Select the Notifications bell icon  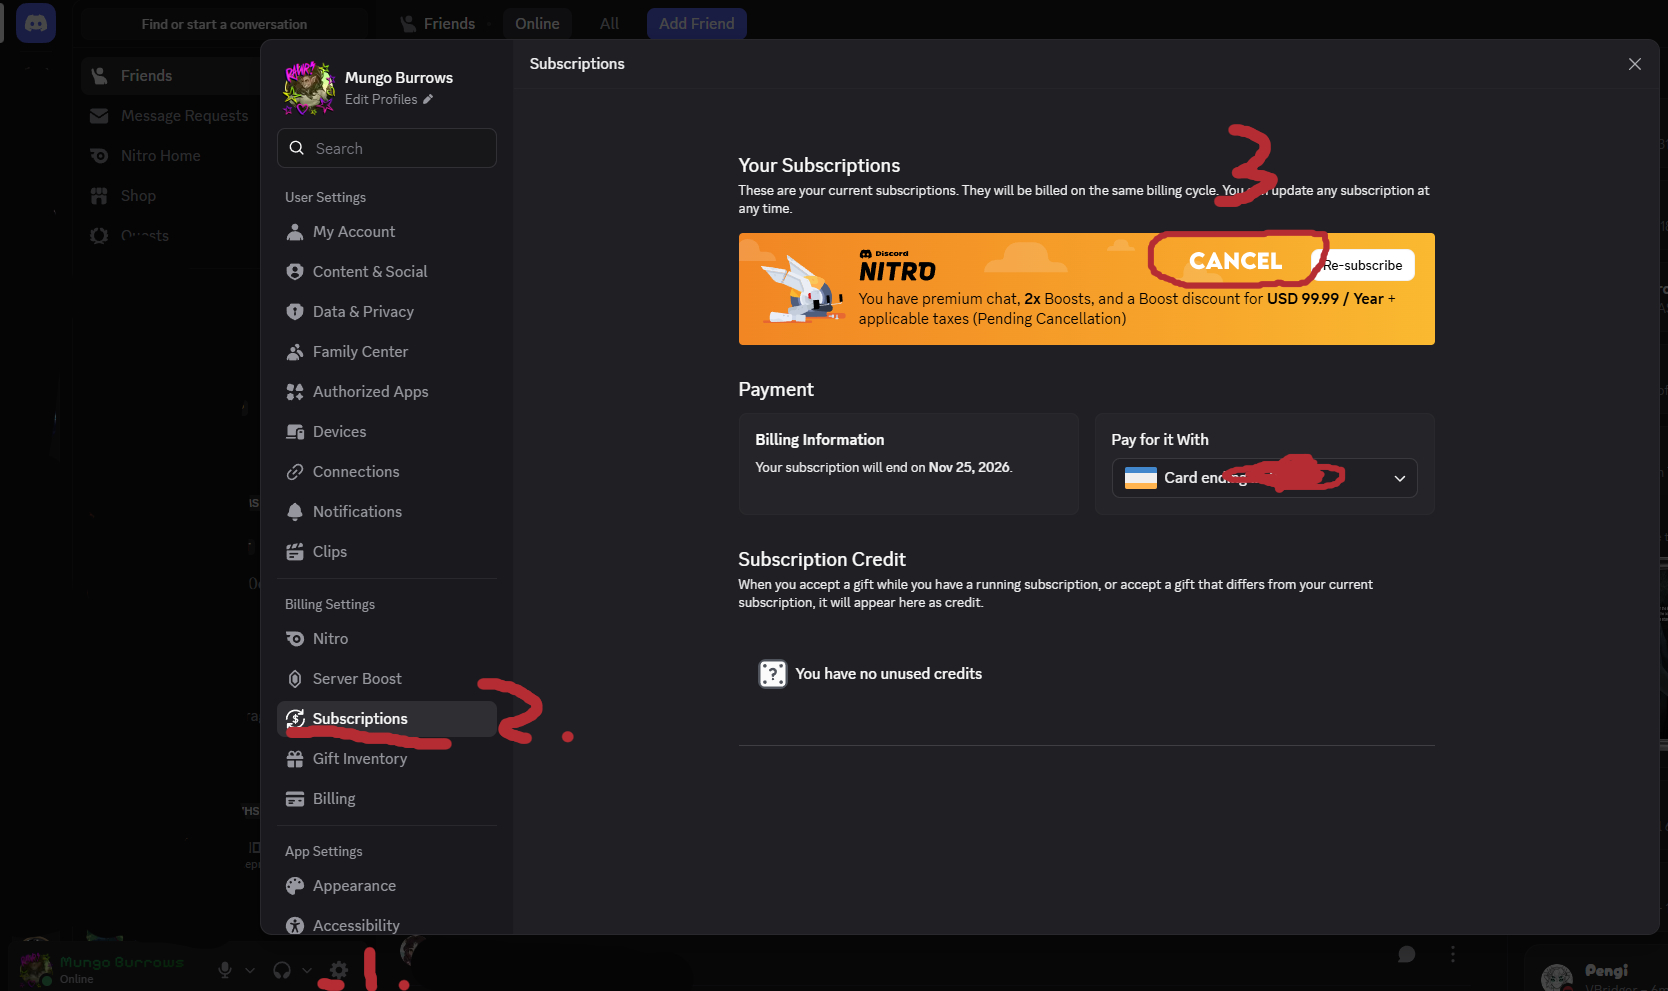(295, 512)
